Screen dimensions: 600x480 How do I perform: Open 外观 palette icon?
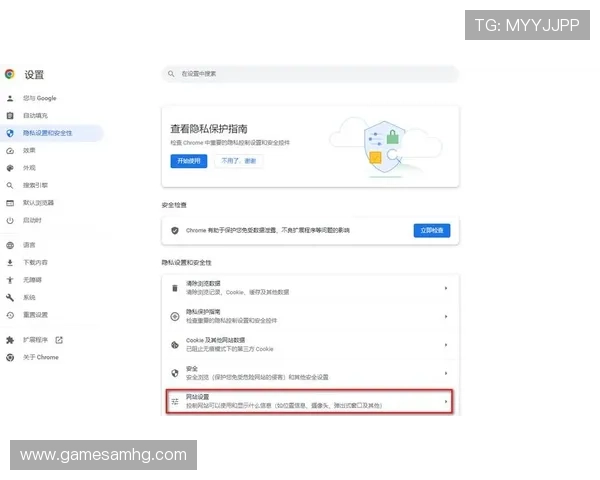point(10,168)
